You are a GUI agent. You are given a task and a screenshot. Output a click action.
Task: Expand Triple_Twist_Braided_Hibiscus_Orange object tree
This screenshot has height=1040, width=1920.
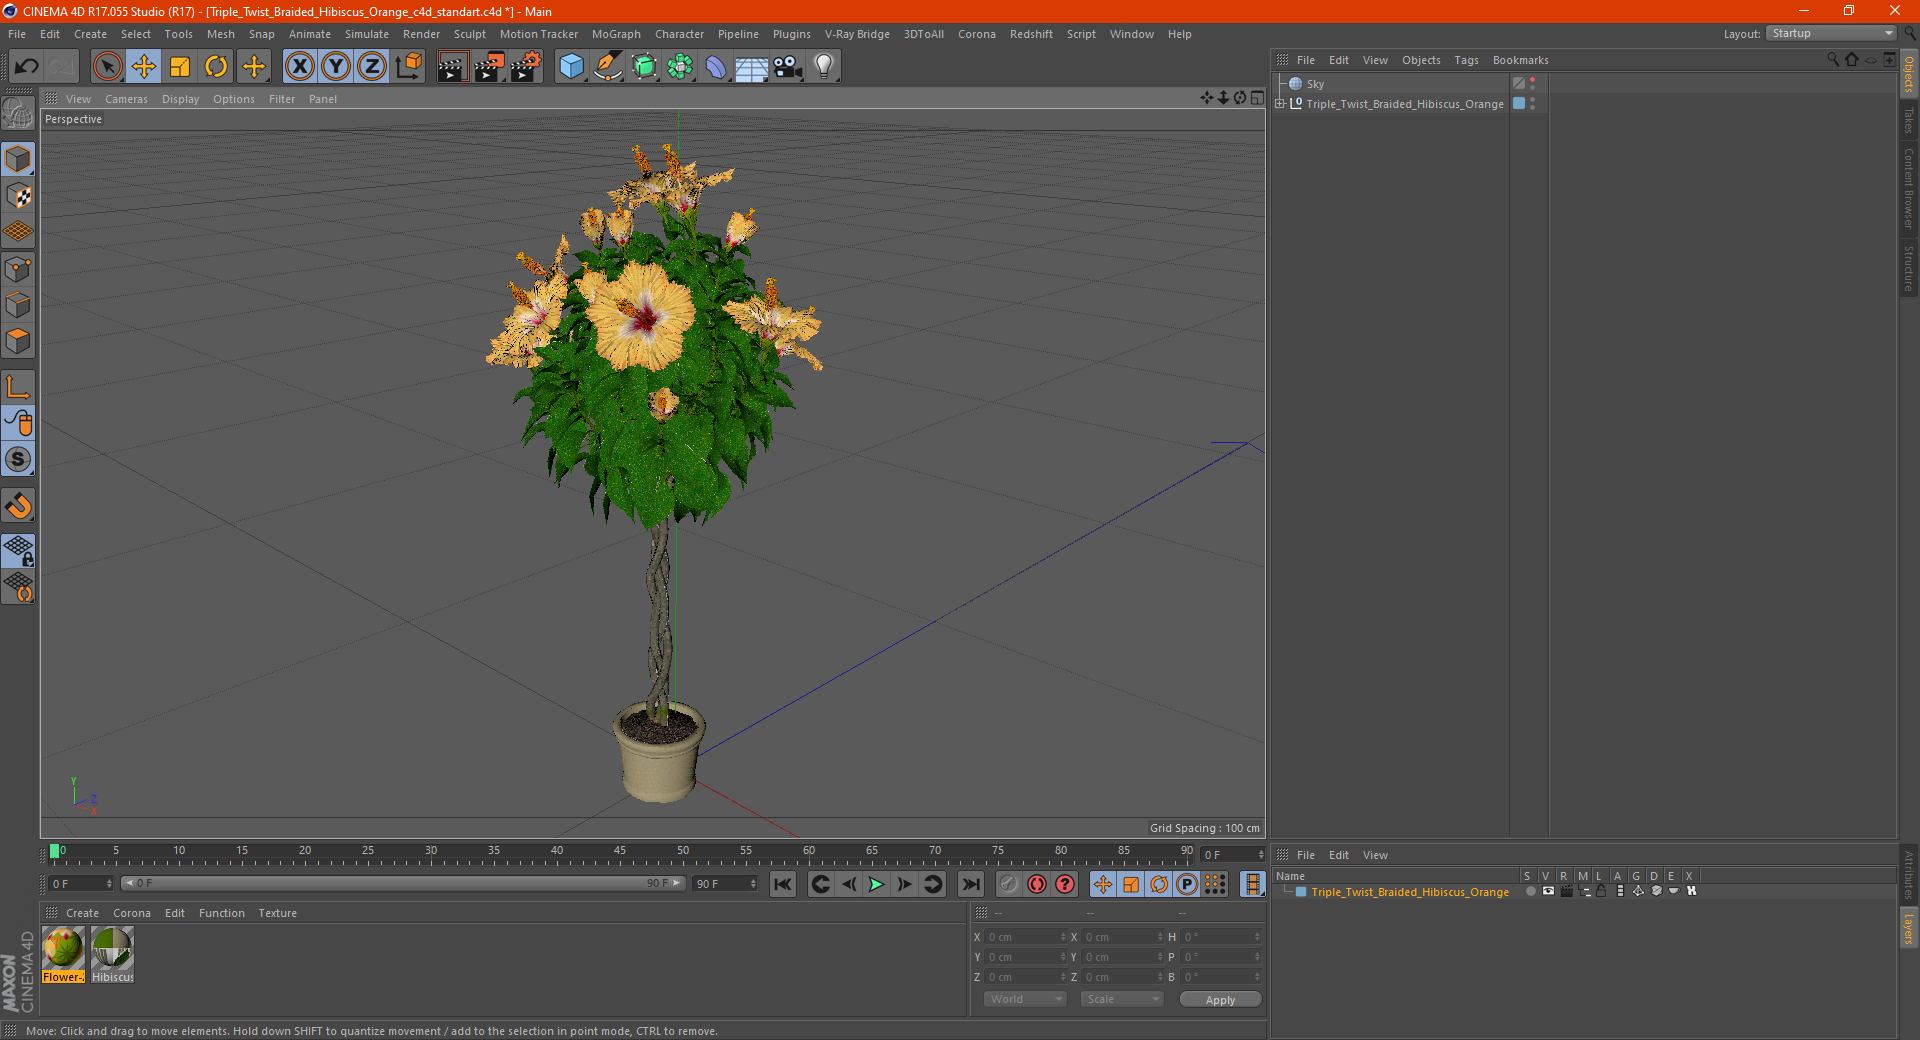pos(1280,103)
